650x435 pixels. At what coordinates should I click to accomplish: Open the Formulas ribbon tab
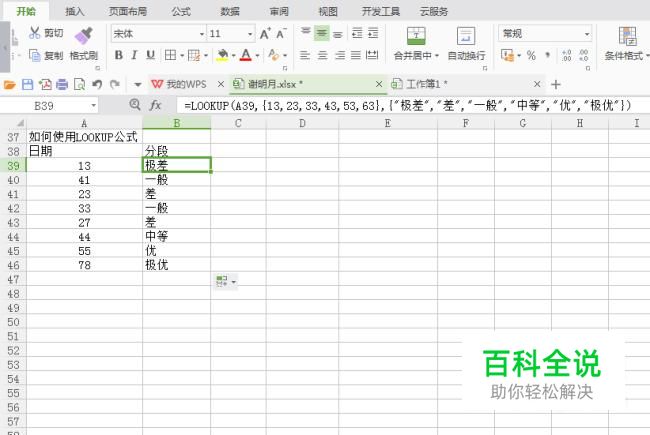[x=181, y=11]
